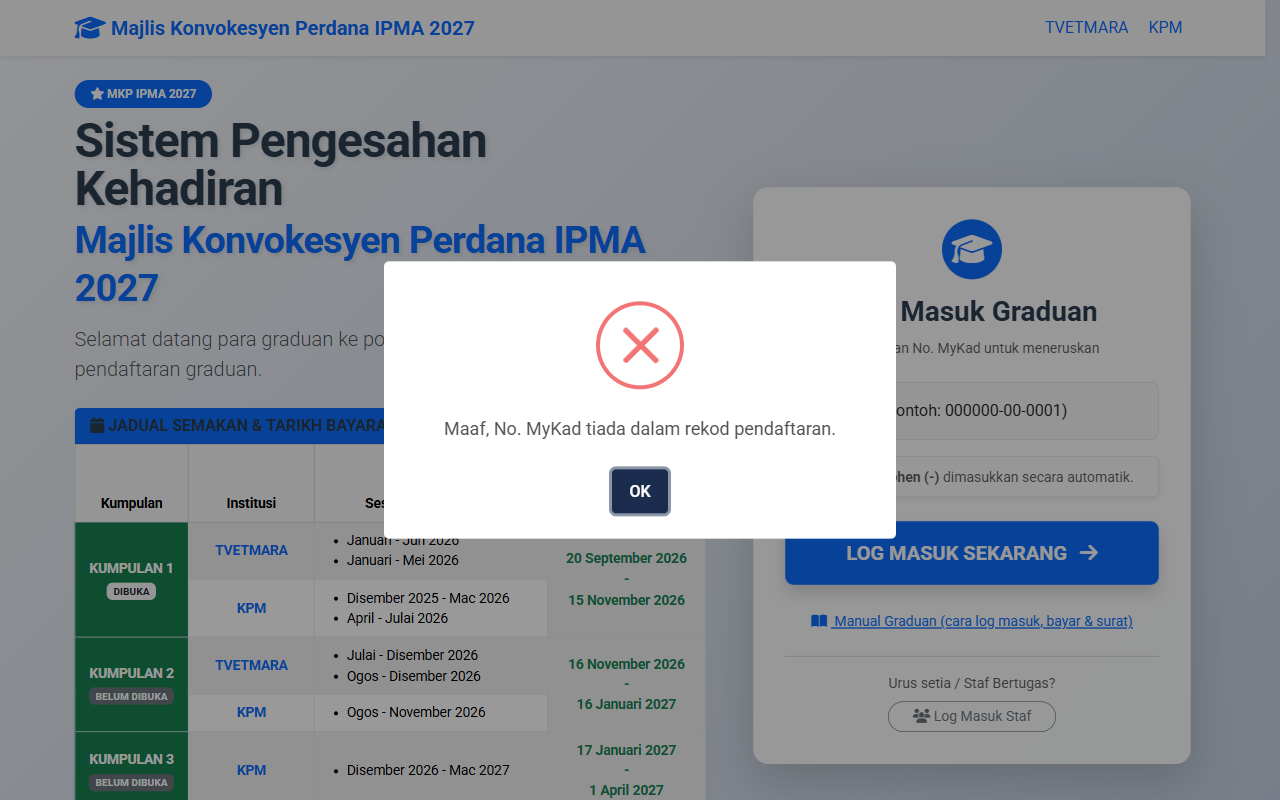Click the 'Julai - Disember 2026' session entry
The image size is (1280, 800).
[412, 655]
